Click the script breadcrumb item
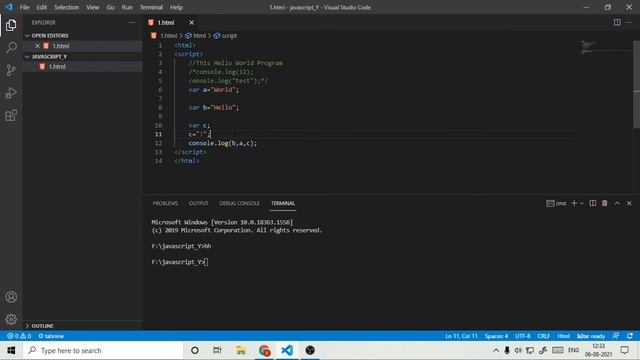Viewport: 640px width, 360px height. click(225, 36)
